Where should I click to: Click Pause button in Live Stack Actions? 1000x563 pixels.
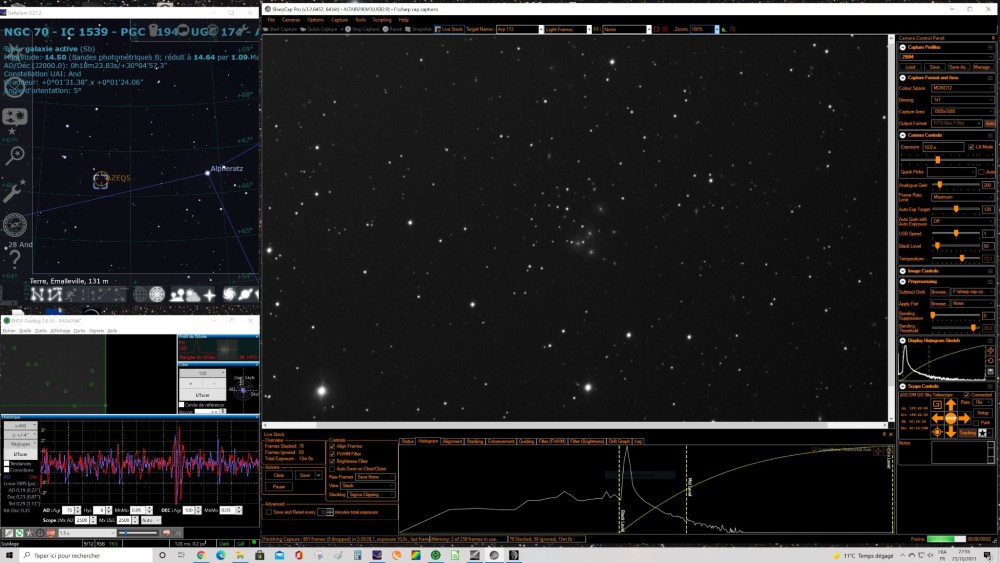click(x=279, y=486)
